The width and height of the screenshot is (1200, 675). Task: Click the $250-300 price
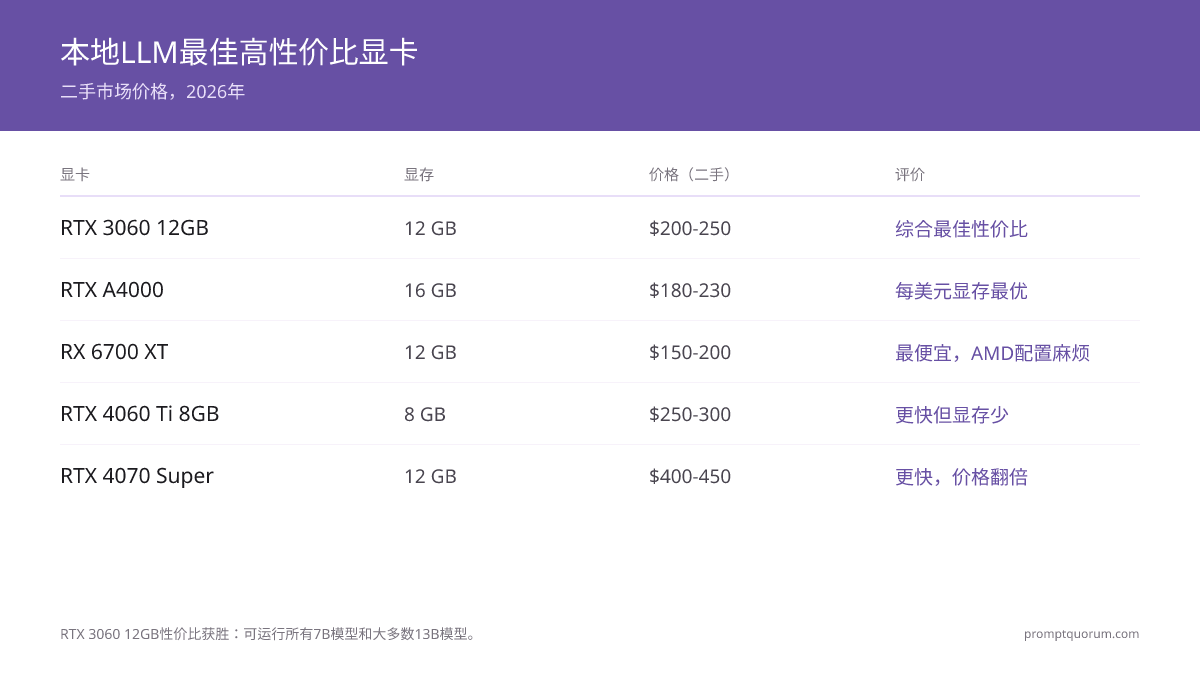690,414
